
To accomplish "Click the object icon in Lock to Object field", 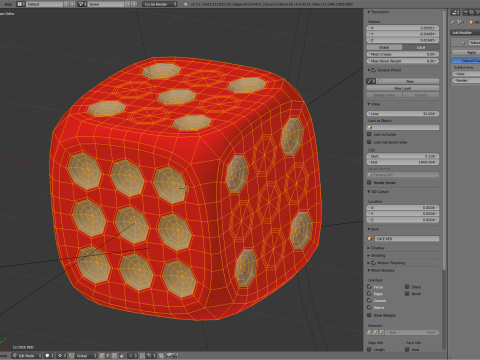I will pos(370,127).
